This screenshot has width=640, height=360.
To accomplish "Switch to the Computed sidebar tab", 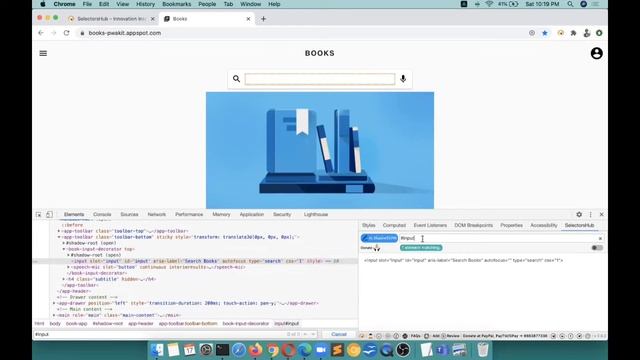I will pos(394,225).
